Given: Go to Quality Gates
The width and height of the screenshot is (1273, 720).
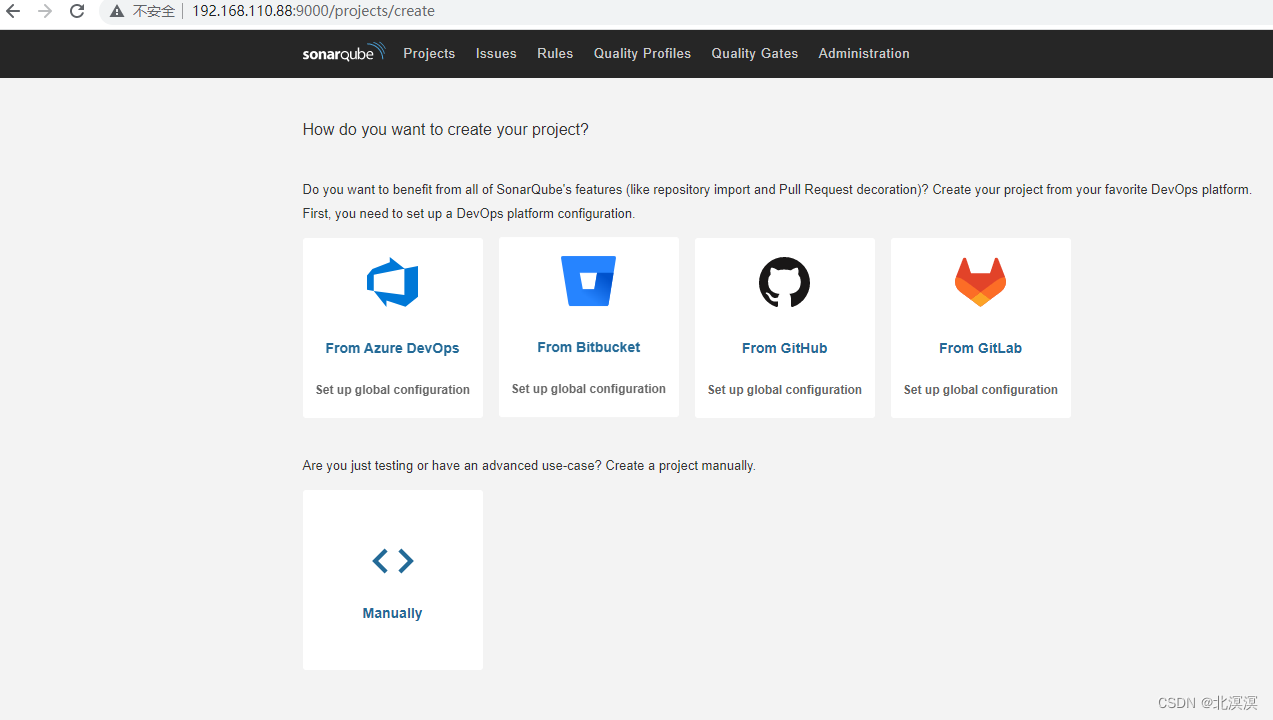Looking at the screenshot, I should point(755,54).
